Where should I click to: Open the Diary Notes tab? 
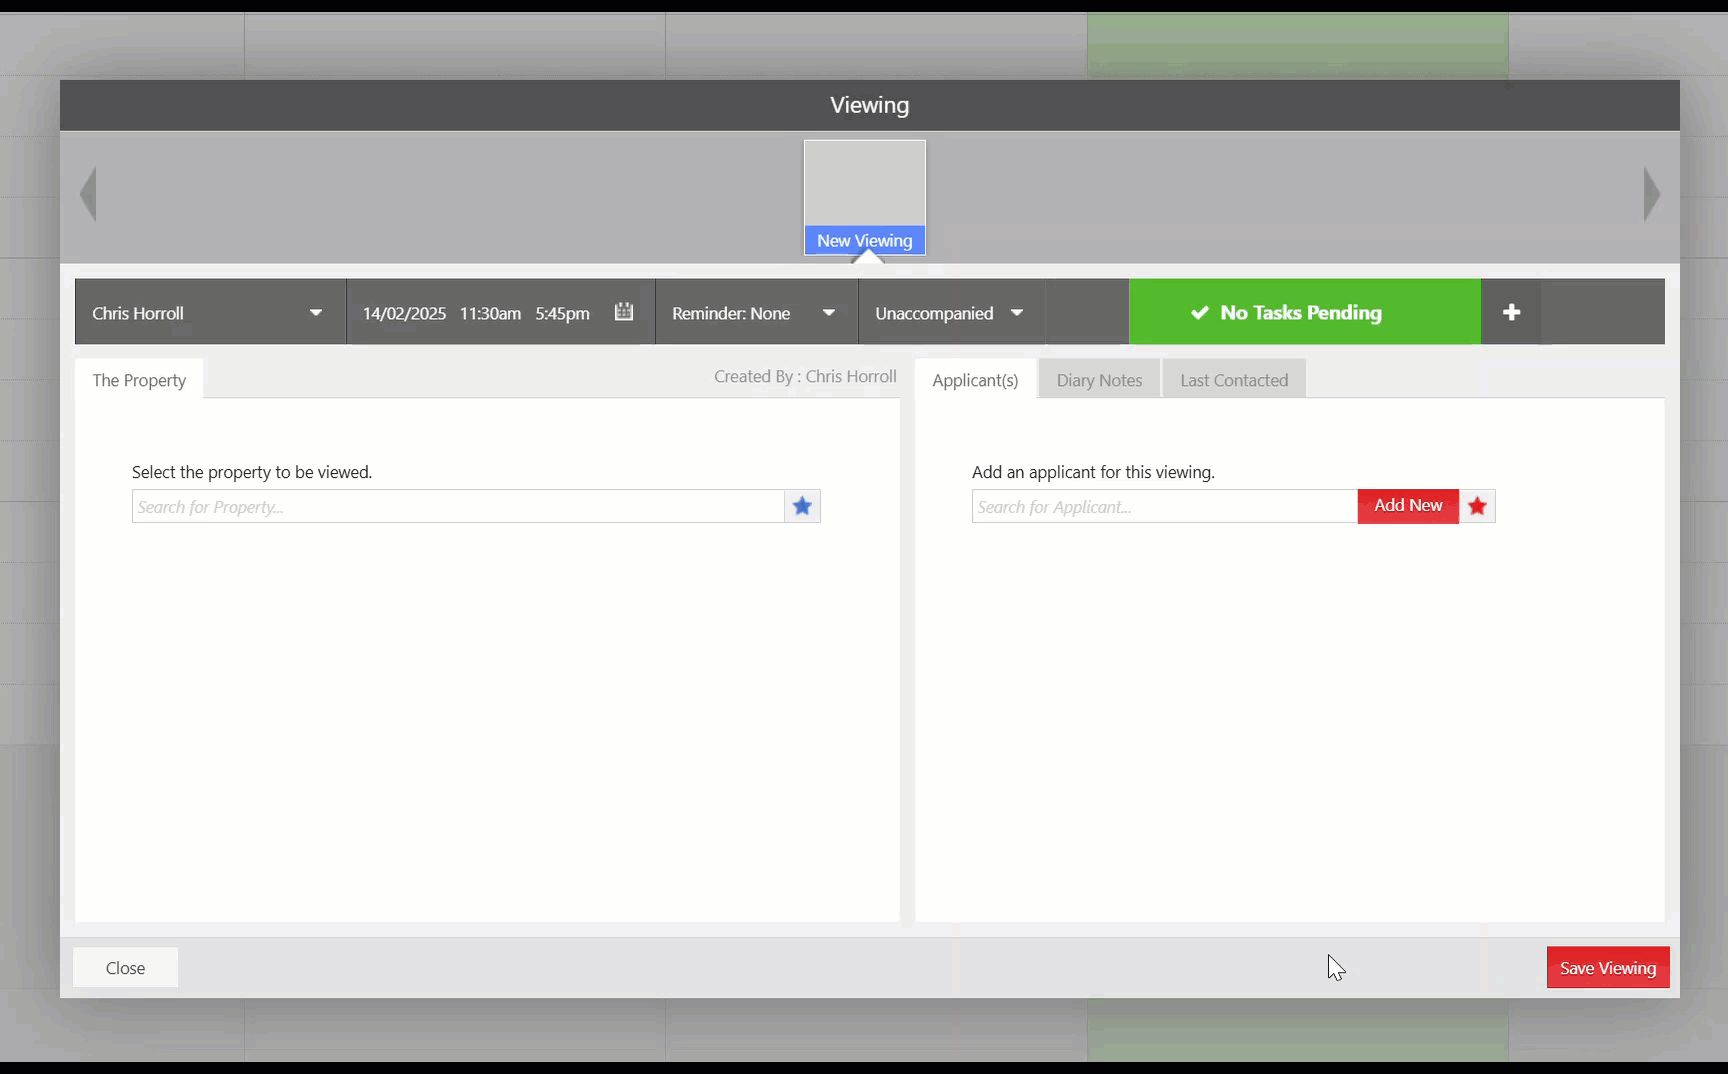coord(1099,380)
